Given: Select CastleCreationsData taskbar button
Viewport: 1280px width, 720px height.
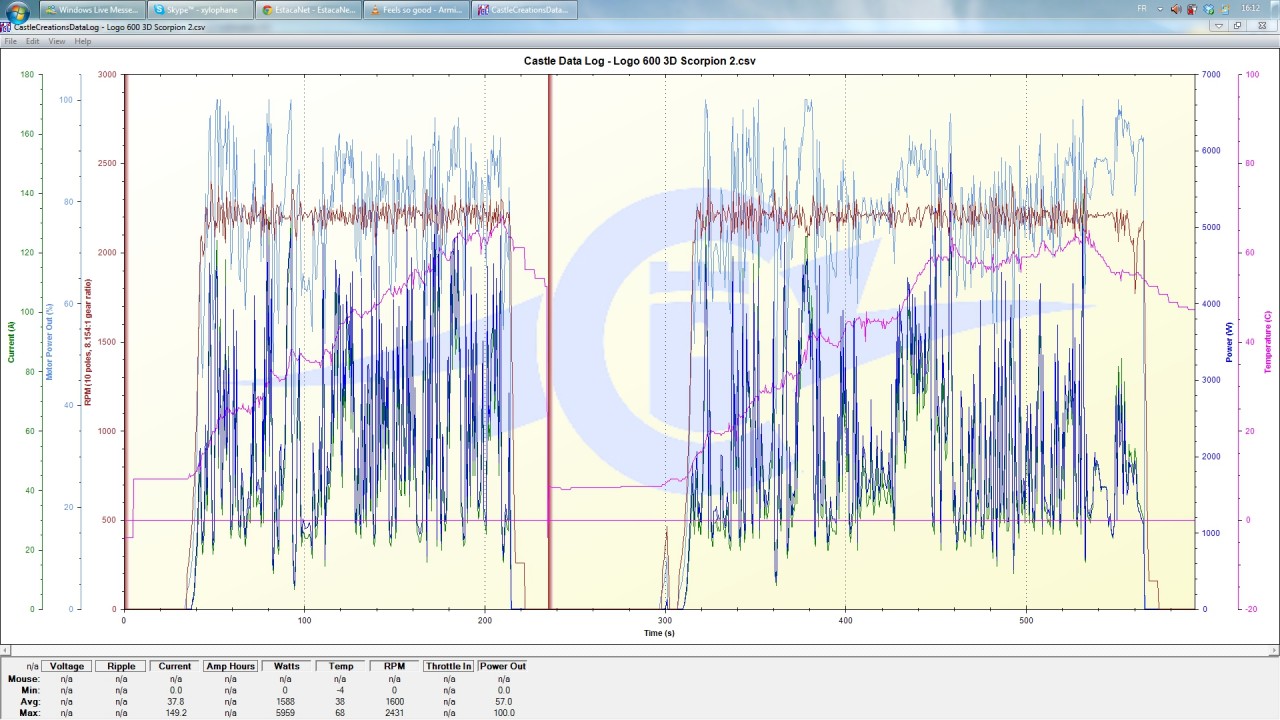Looking at the screenshot, I should click(x=523, y=10).
